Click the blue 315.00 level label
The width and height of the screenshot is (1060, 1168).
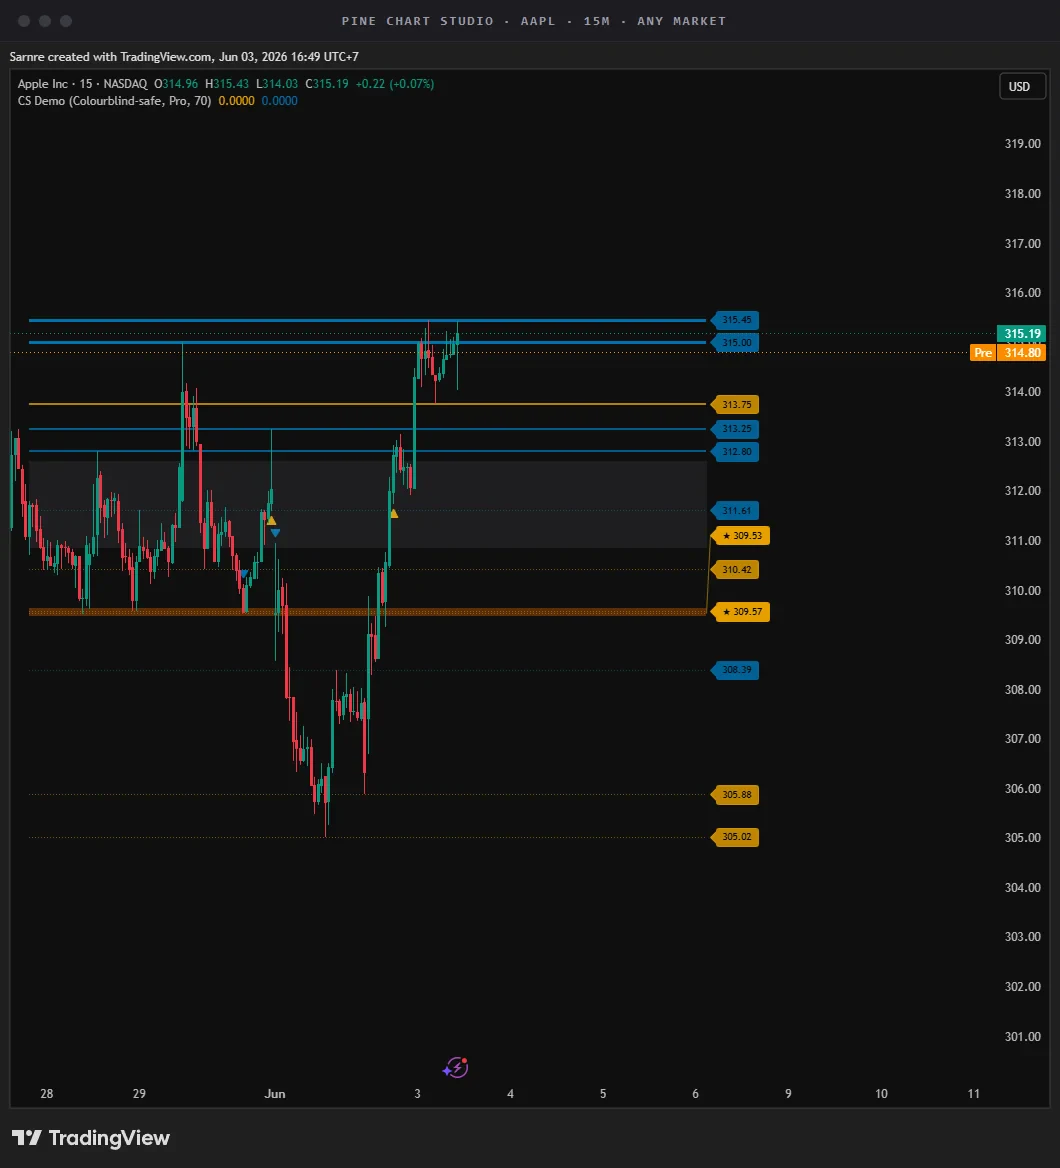click(x=735, y=343)
